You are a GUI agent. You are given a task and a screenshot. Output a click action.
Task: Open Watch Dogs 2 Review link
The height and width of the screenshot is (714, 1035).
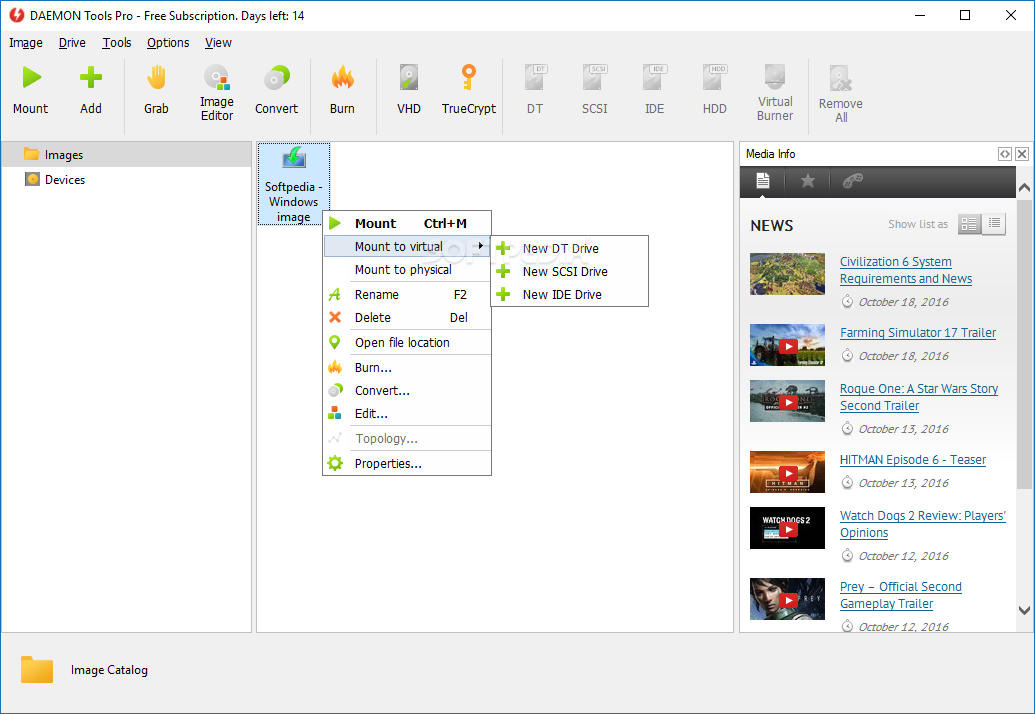coord(923,524)
